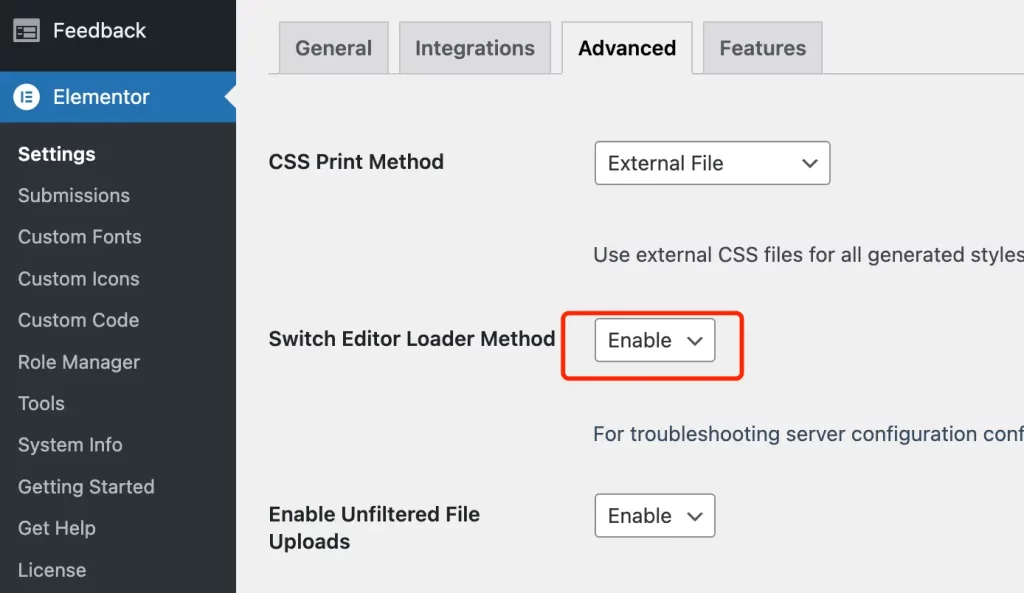
Task: Switch to the Features tab
Action: tap(763, 48)
